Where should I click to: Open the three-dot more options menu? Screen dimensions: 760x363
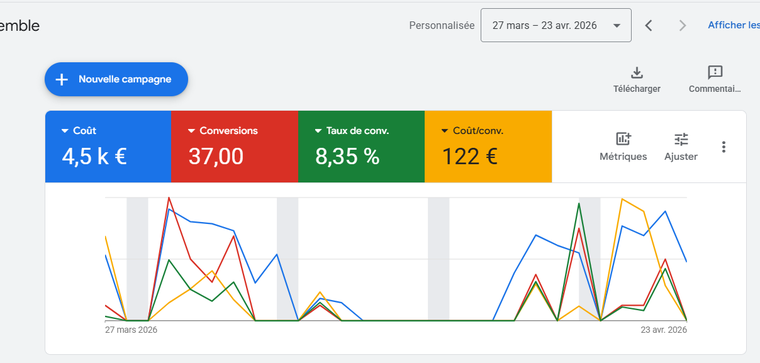click(x=723, y=147)
